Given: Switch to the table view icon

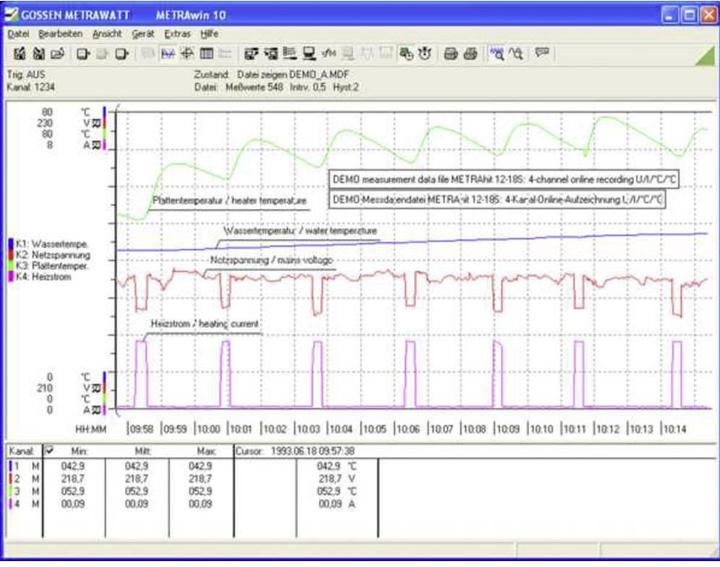Looking at the screenshot, I should 207,54.
